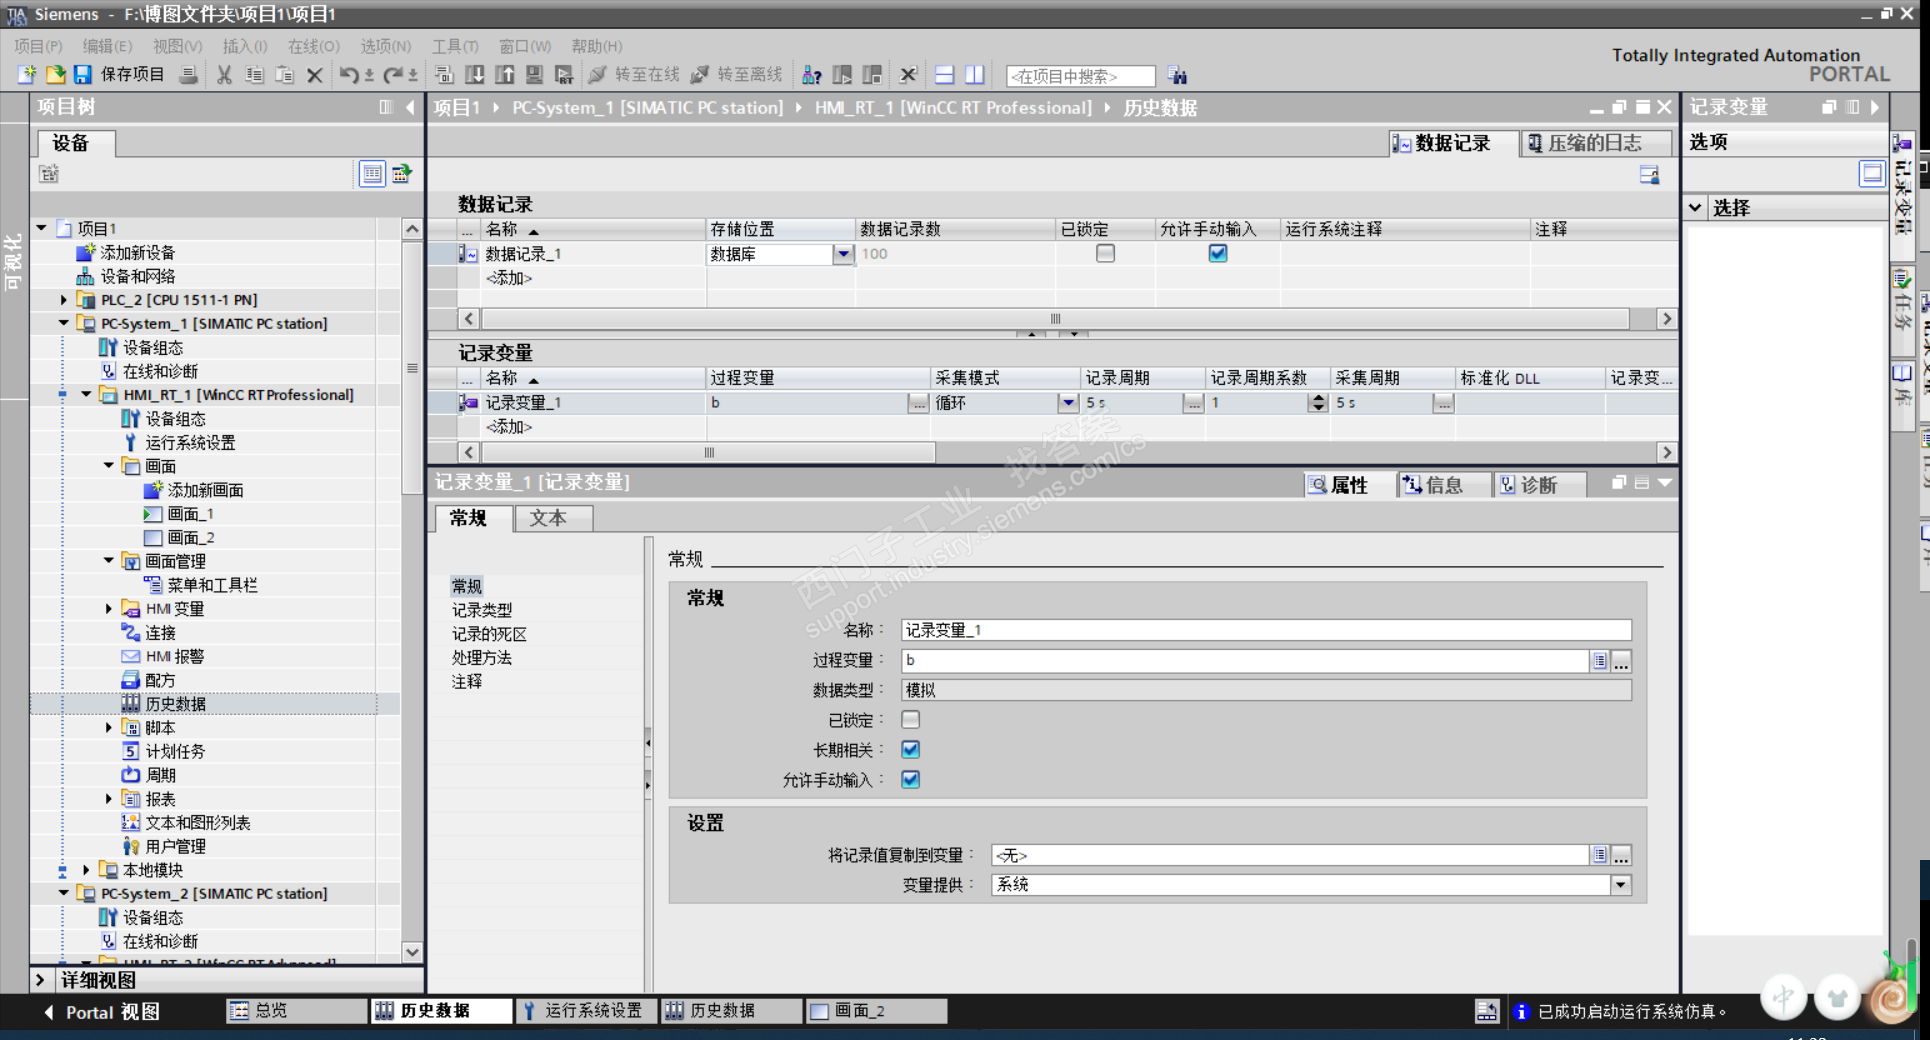Select 画面_1 in the project tree
Screen dimensions: 1930x1040
[x=190, y=514]
